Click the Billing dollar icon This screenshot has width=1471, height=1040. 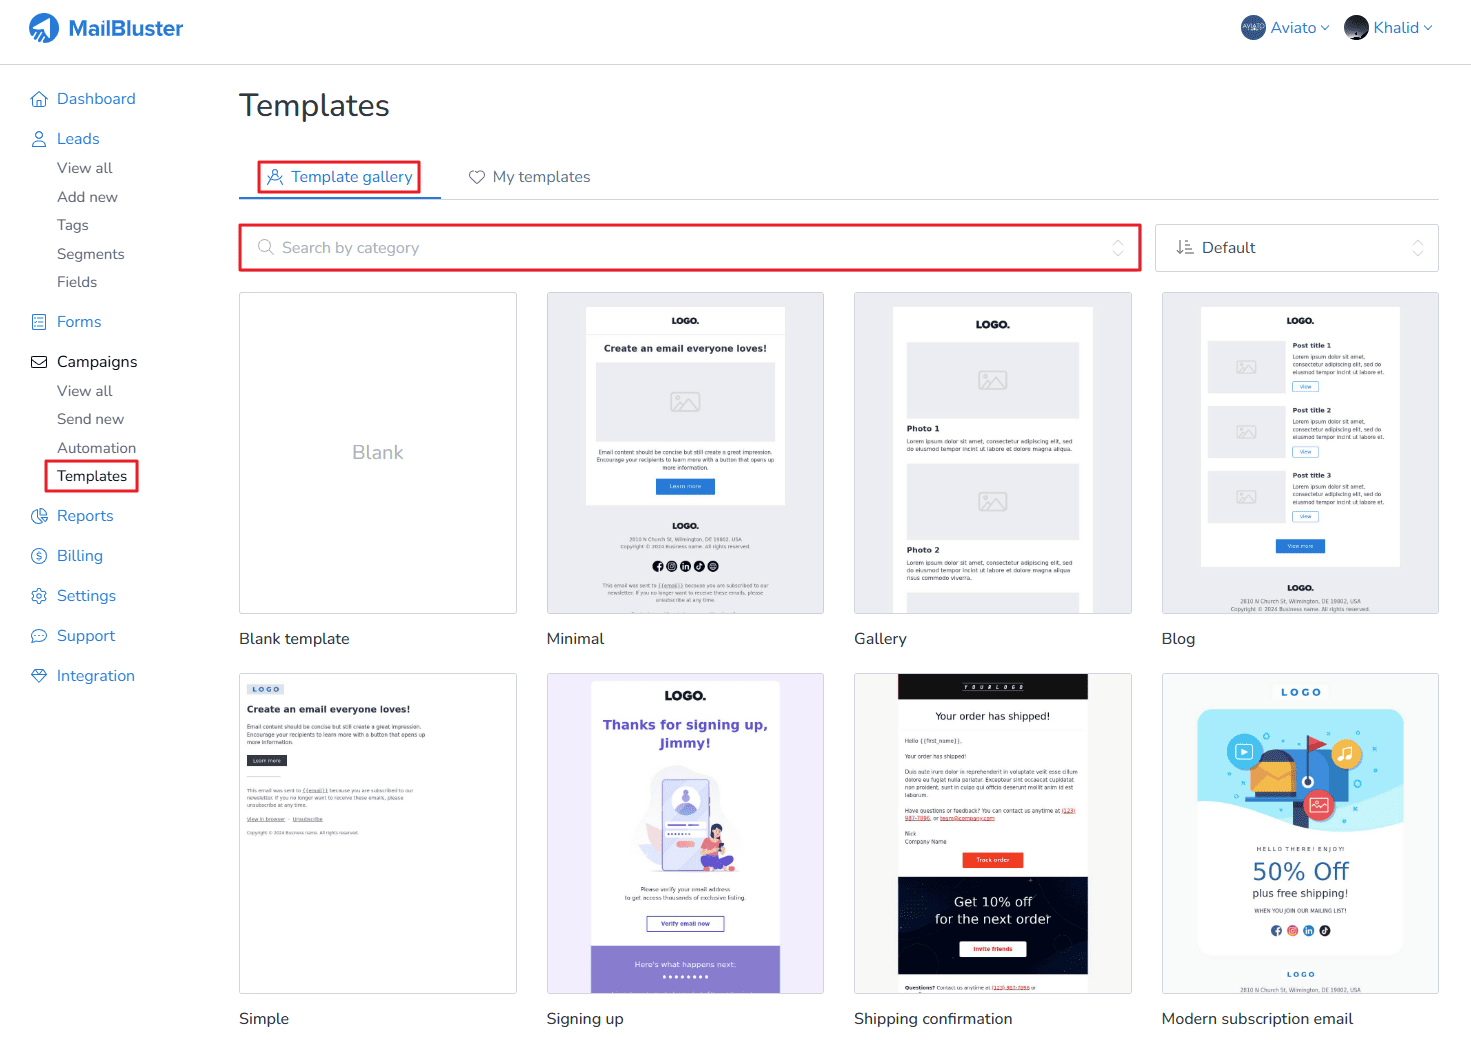[39, 556]
